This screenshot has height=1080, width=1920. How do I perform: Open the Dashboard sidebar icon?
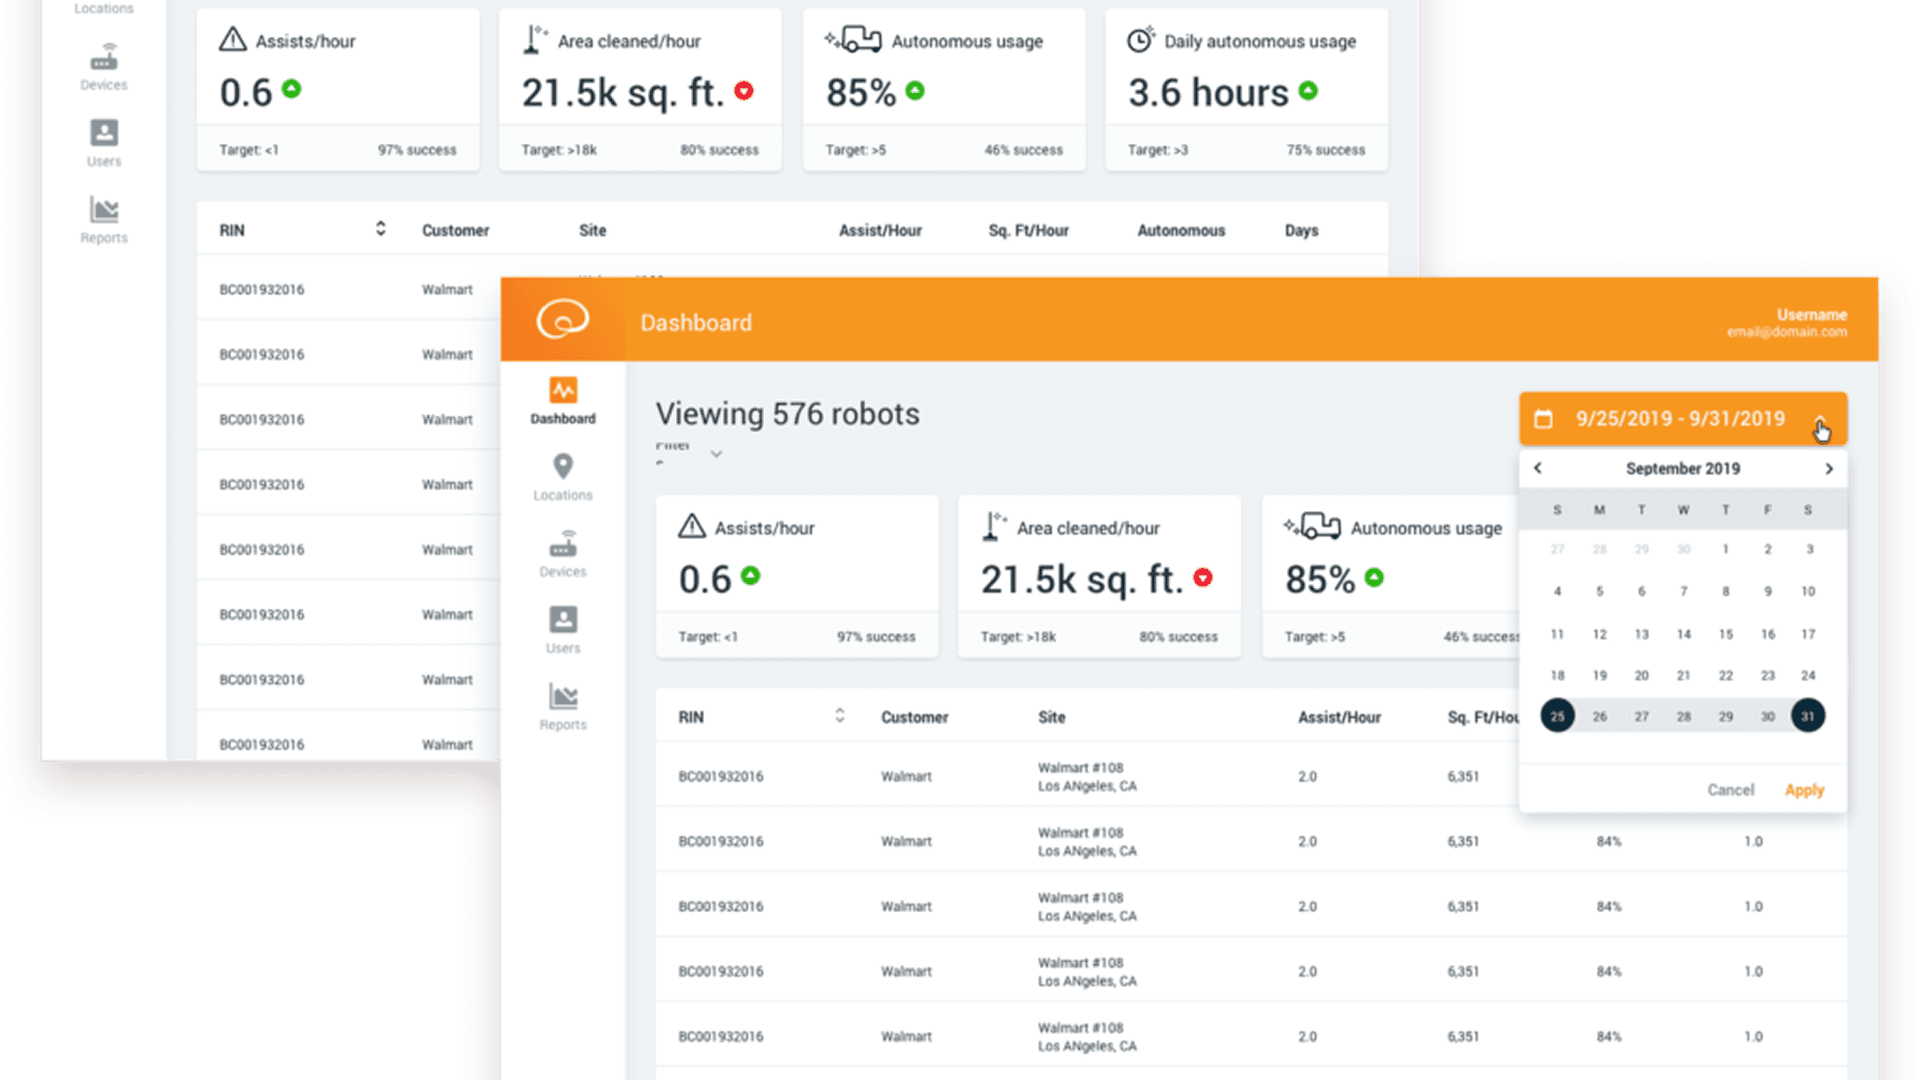coord(563,390)
